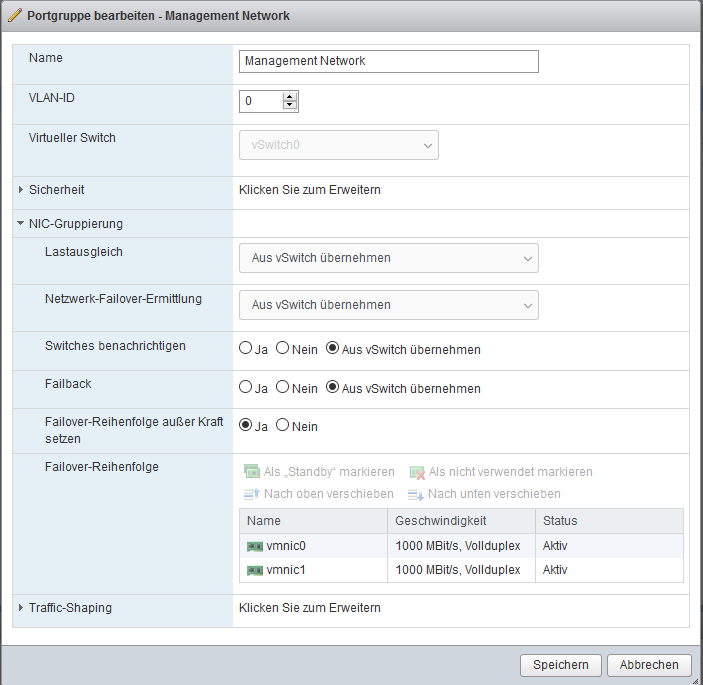This screenshot has height=685, width=703.
Task: Select 'Ja' for Switches benachrichtigen
Action: [245, 349]
